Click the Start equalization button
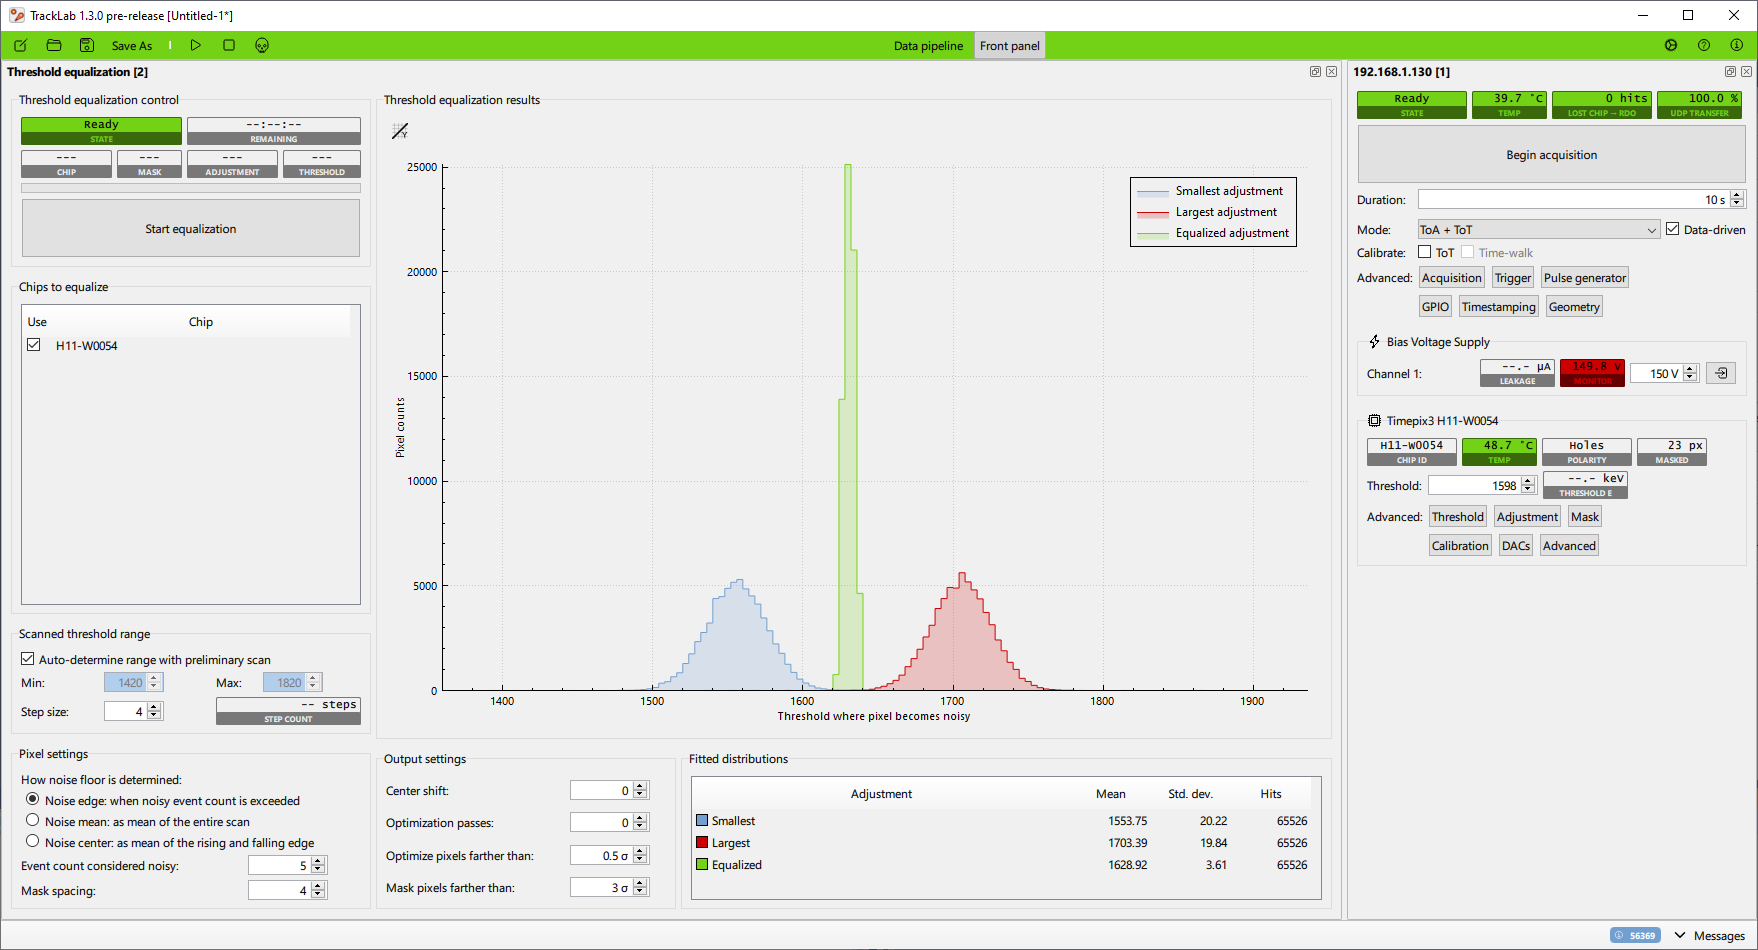Screen dimensions: 1758x950 click(x=191, y=229)
